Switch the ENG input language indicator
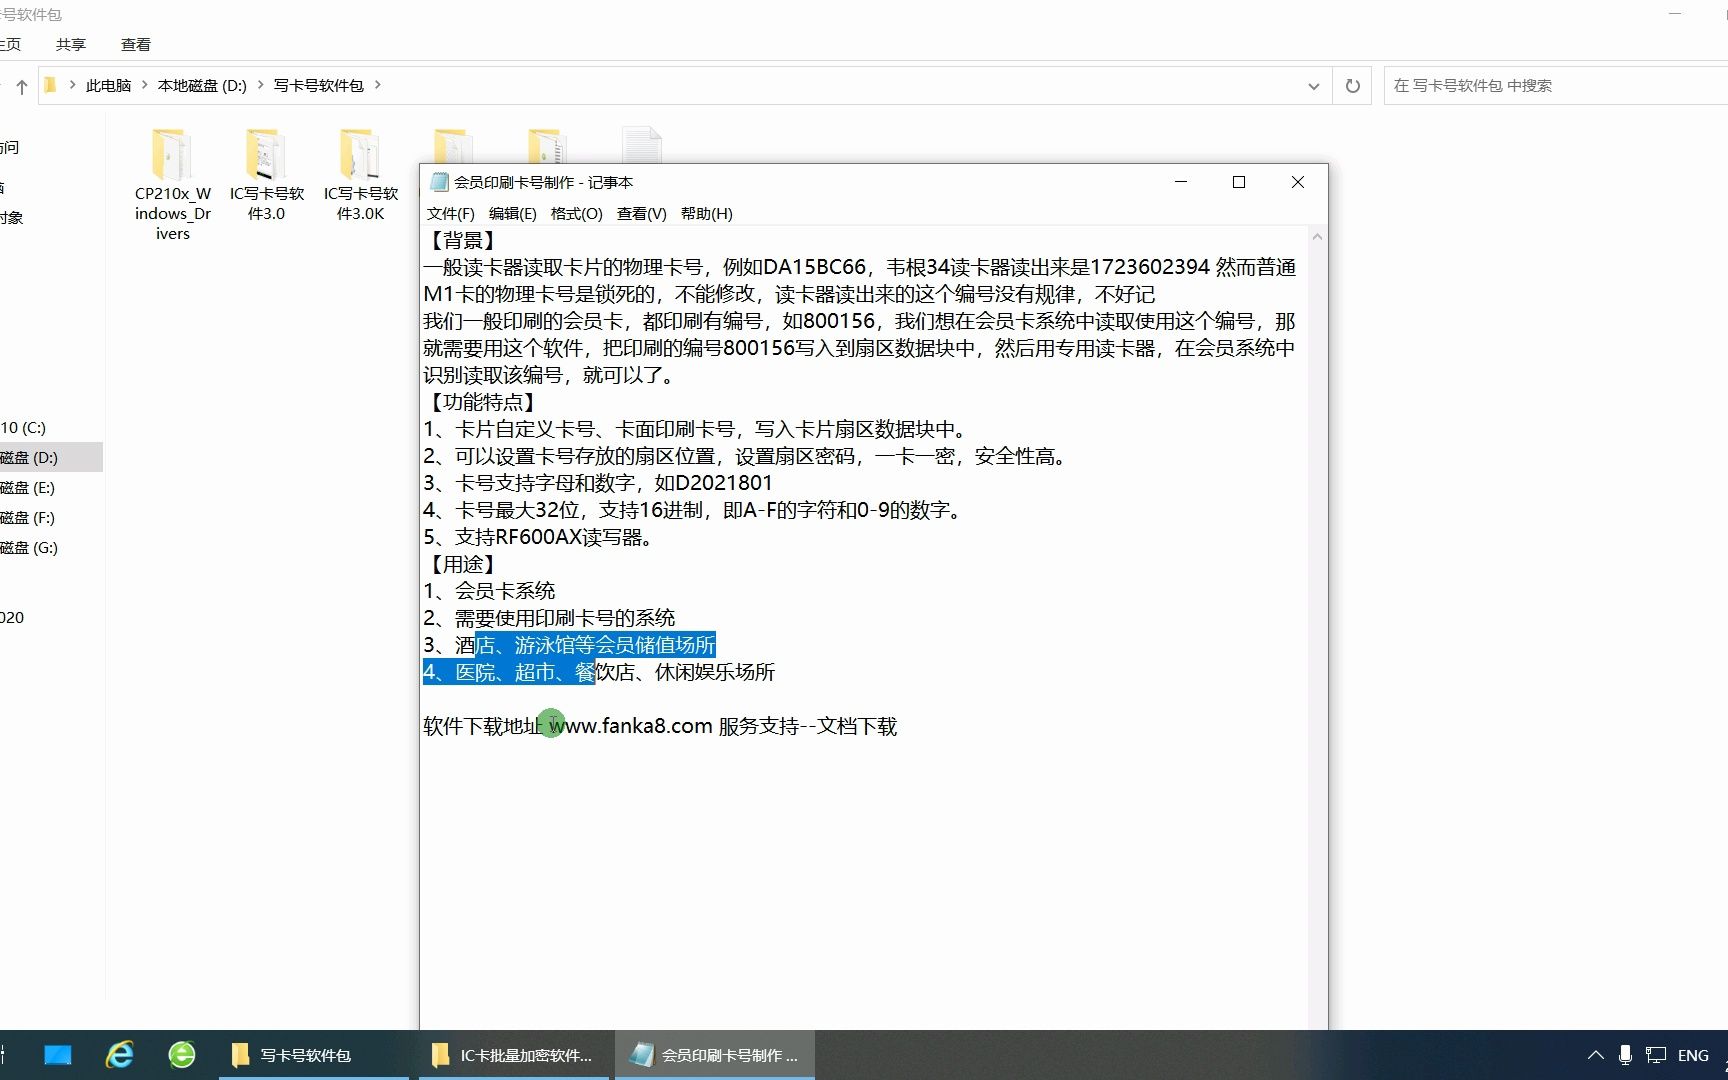Screen dimensions: 1728x1080 click(x=1693, y=1055)
